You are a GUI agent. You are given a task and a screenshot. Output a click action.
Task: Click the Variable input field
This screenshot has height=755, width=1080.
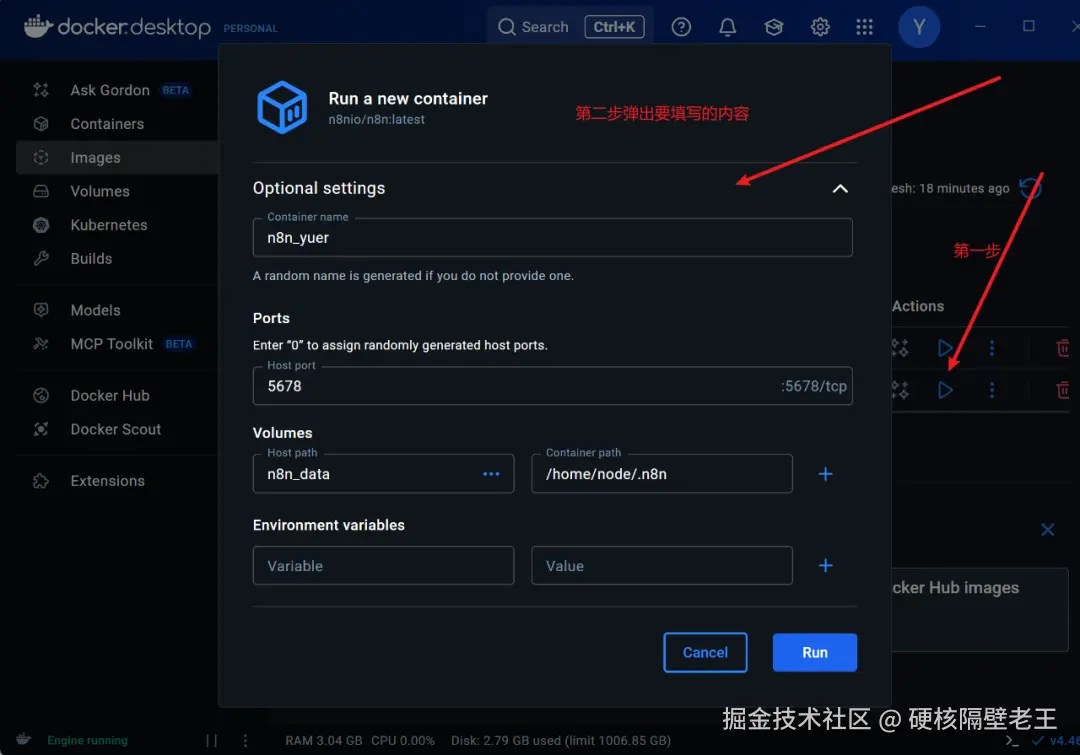pos(384,566)
